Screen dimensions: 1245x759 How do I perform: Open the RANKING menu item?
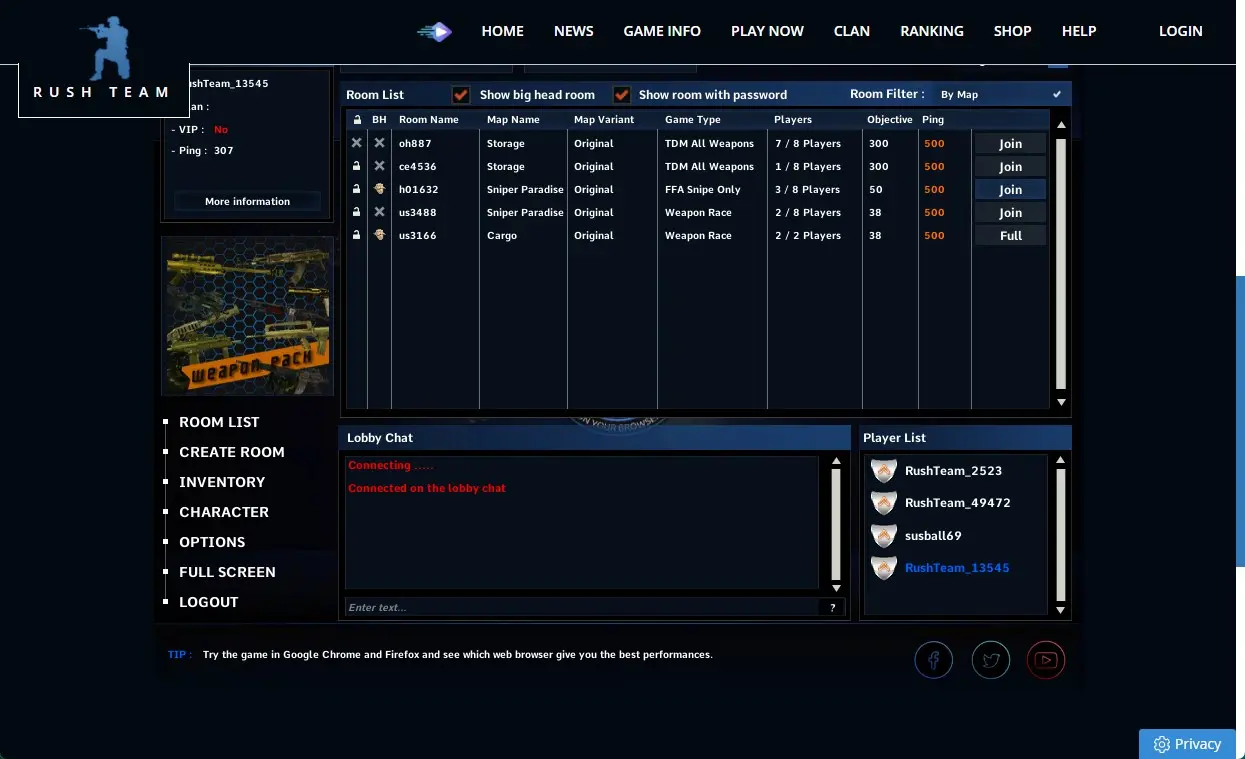pyautogui.click(x=932, y=31)
